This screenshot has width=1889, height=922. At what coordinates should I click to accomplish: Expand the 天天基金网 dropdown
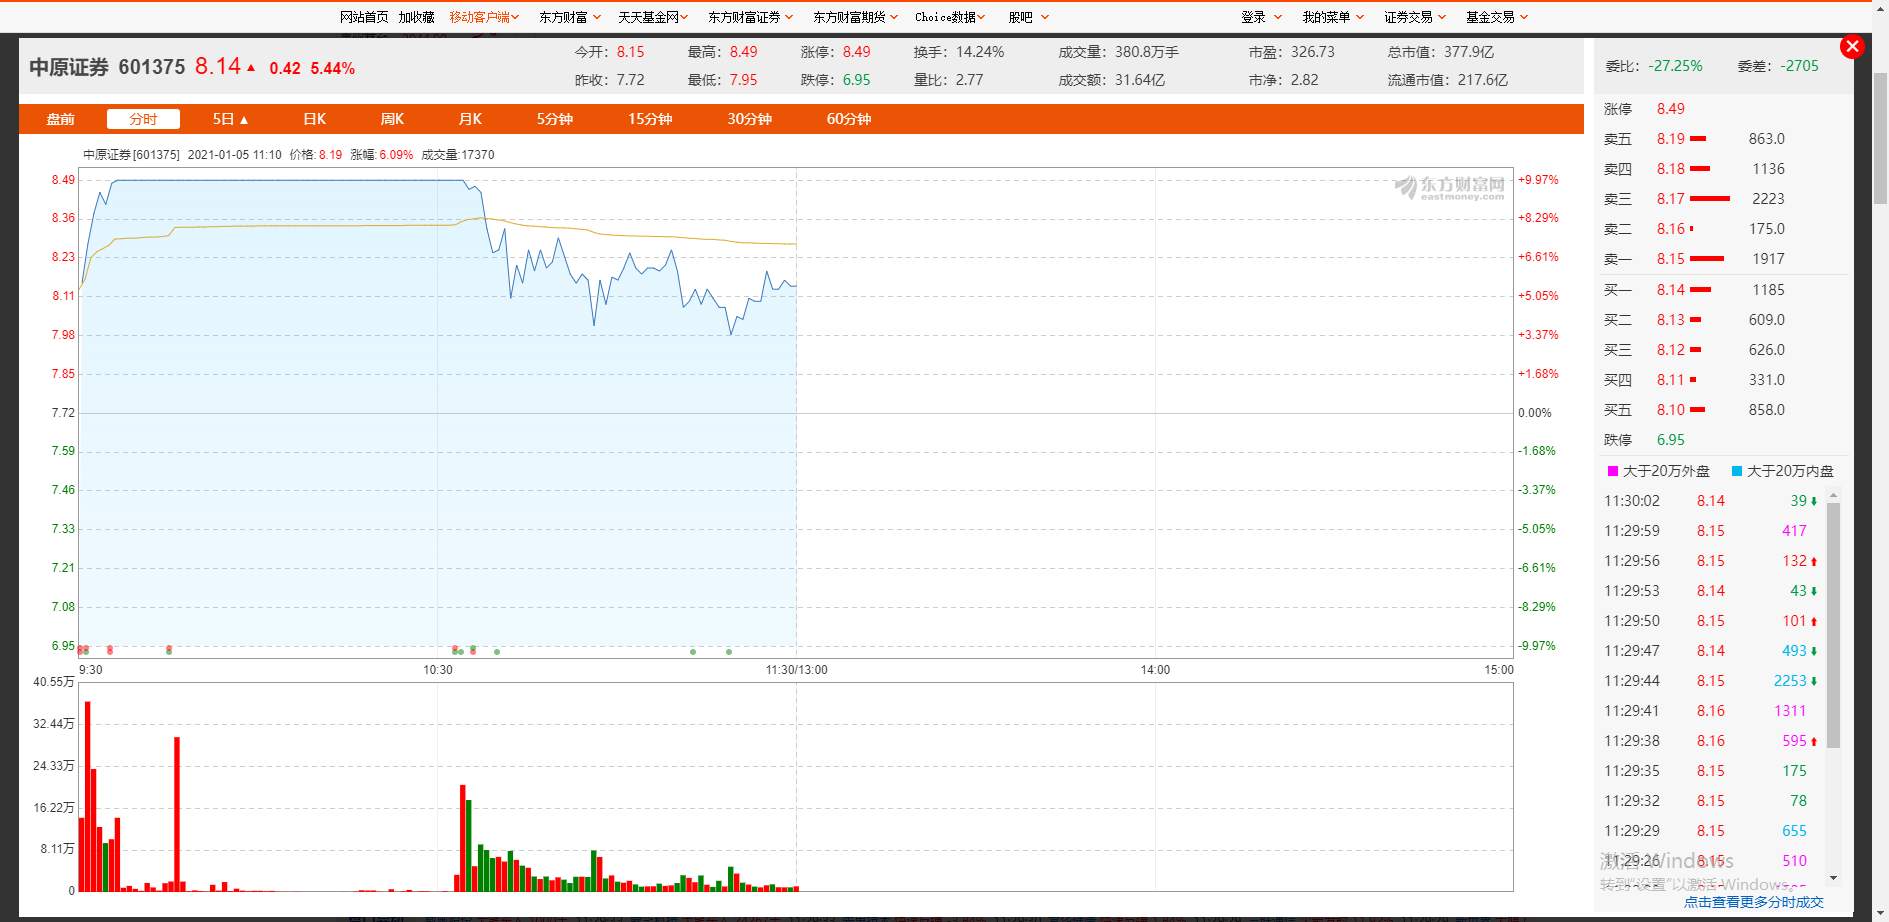[653, 17]
